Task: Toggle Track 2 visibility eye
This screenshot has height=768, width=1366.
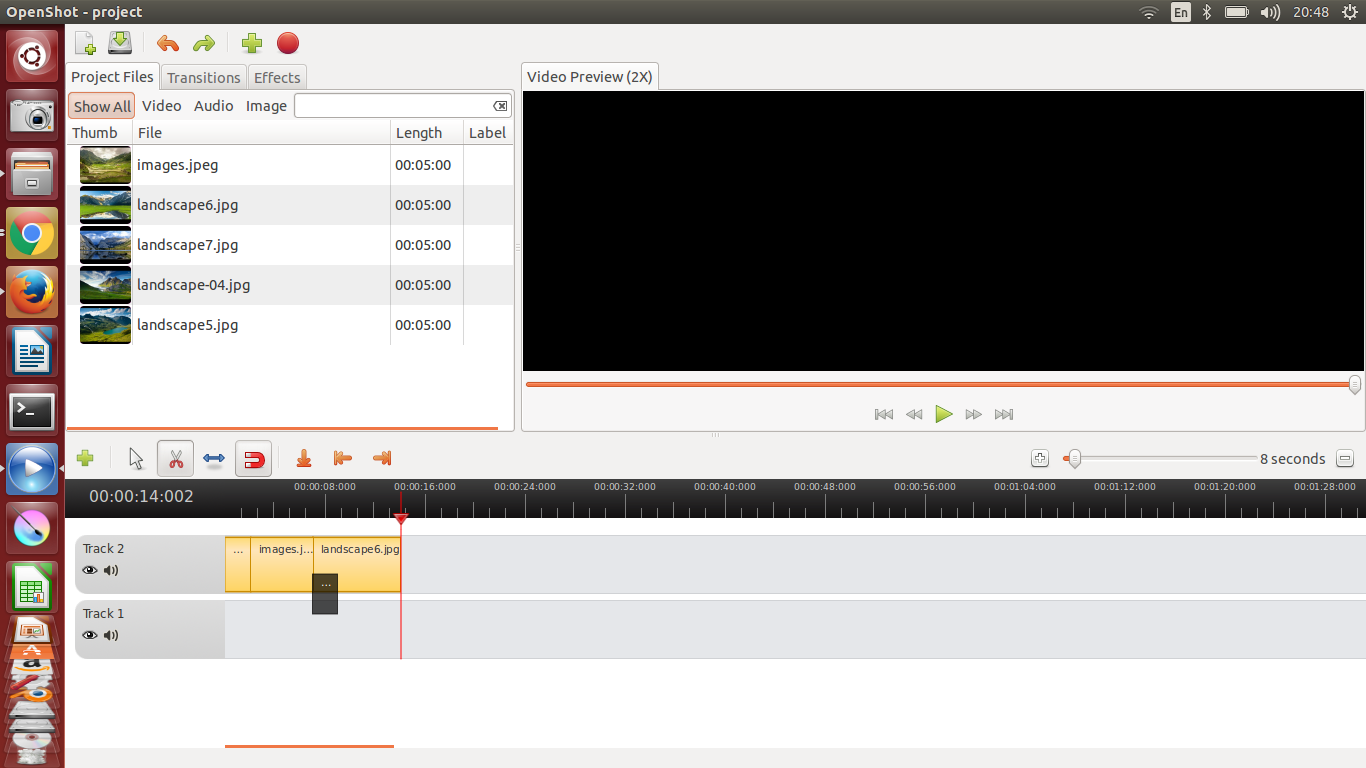Action: (90, 570)
